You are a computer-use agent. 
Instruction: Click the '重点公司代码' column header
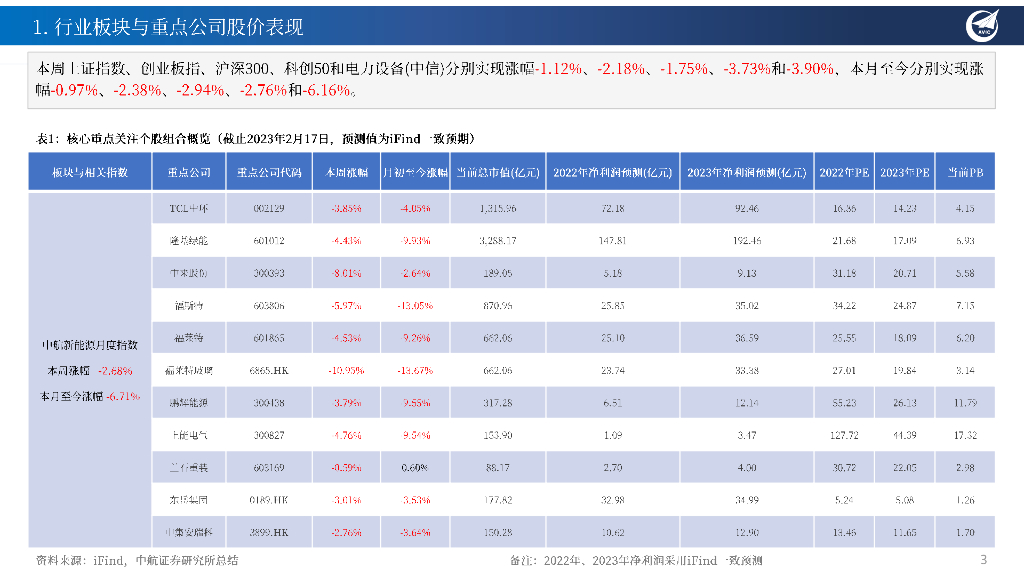pos(269,172)
